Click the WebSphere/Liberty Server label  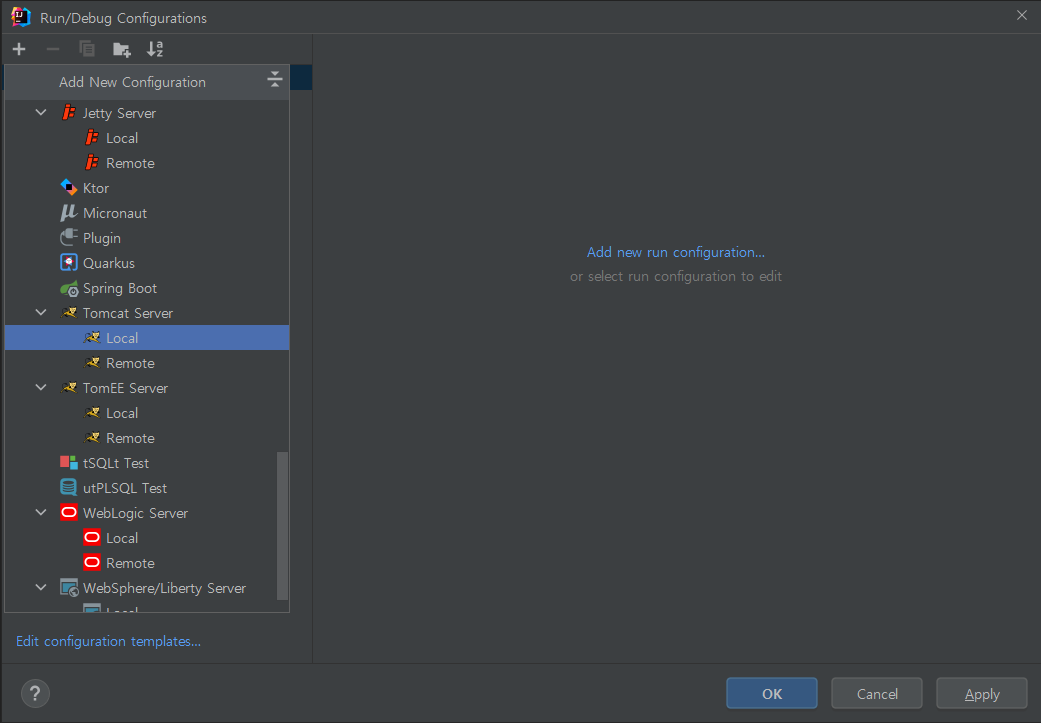(164, 588)
